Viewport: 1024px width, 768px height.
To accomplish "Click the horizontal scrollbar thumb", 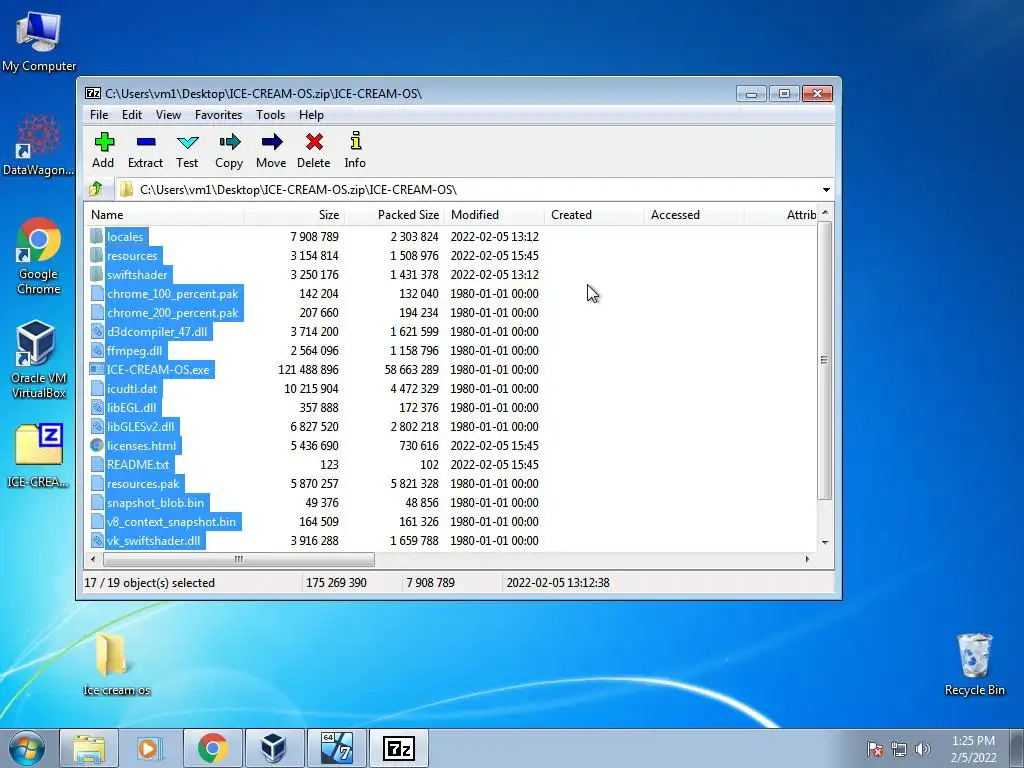I will click(239, 559).
